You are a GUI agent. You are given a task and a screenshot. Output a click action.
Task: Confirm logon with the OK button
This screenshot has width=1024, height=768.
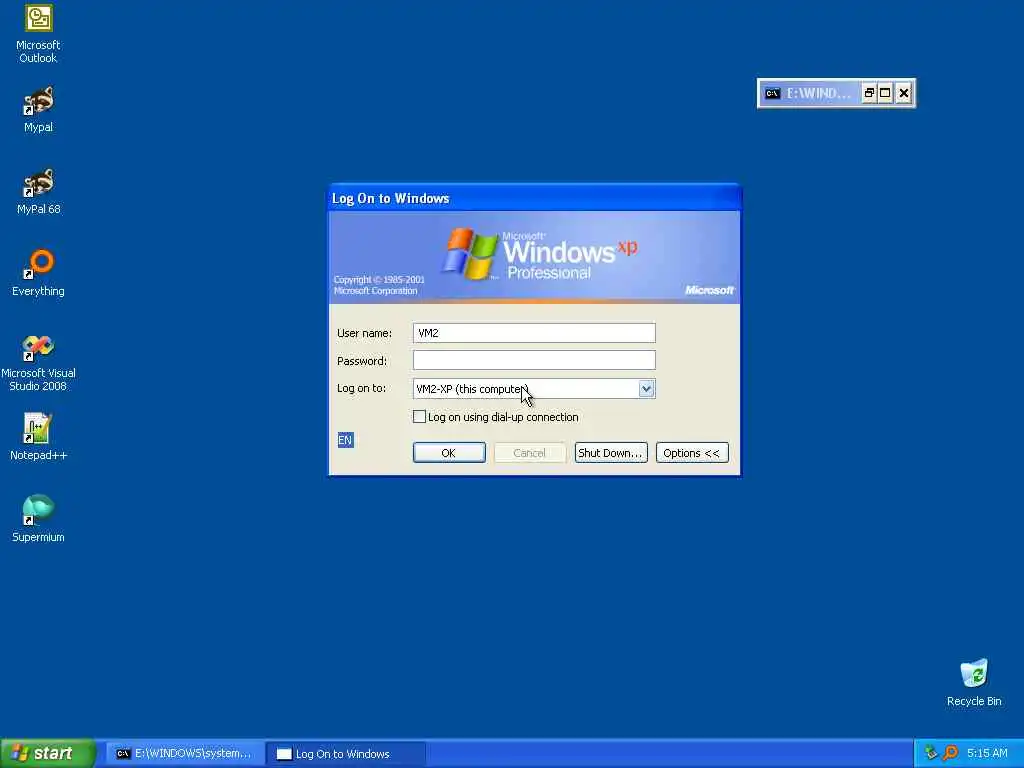[x=449, y=453]
